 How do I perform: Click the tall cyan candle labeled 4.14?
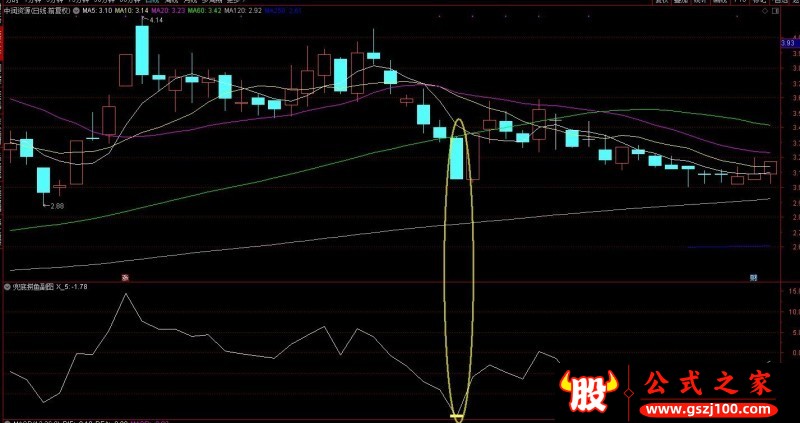142,50
